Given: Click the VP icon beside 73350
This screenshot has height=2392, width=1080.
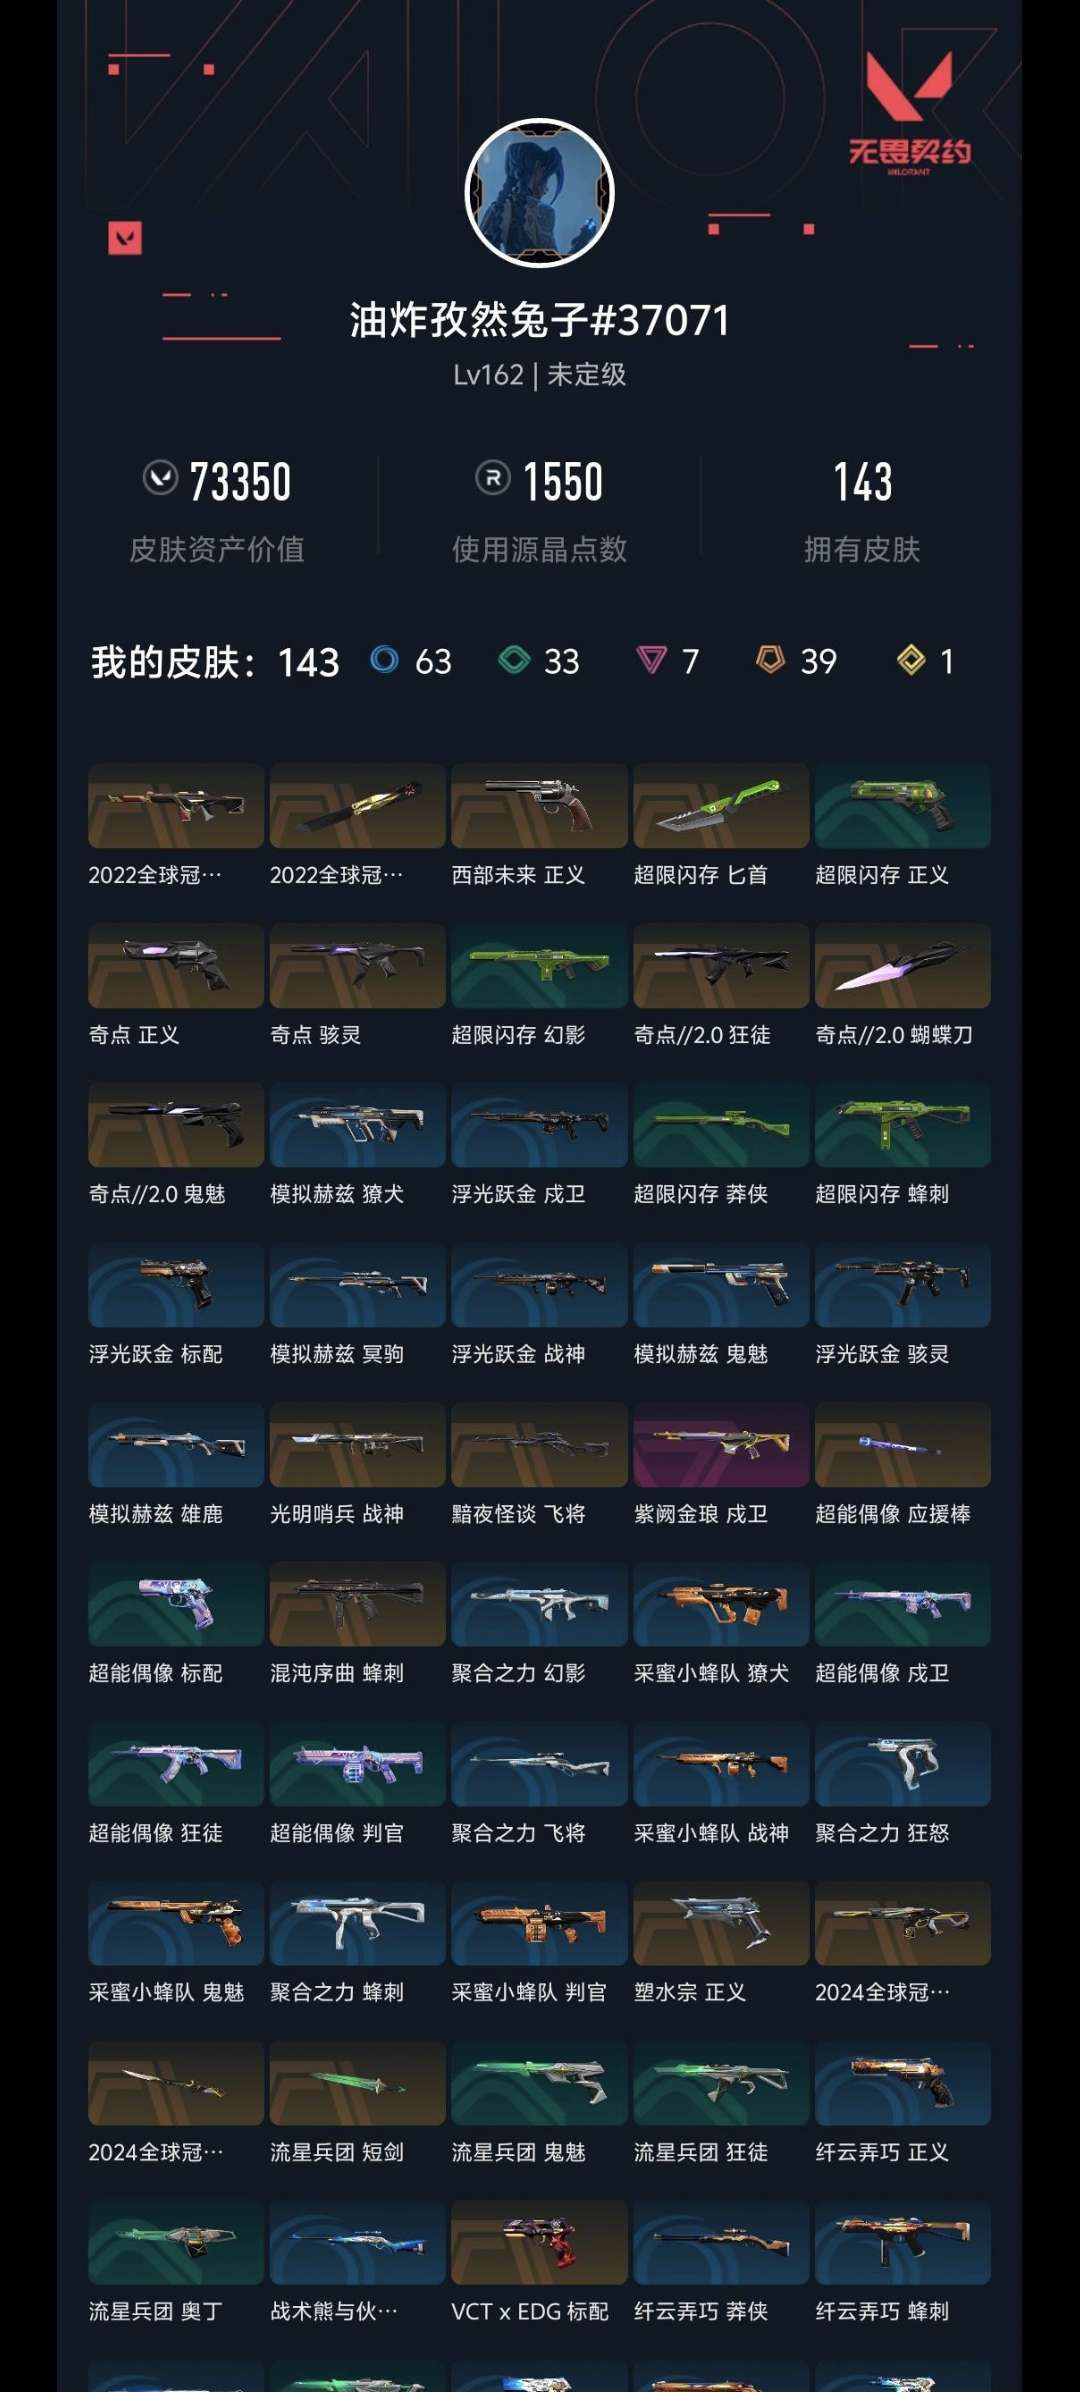Looking at the screenshot, I should 160,478.
